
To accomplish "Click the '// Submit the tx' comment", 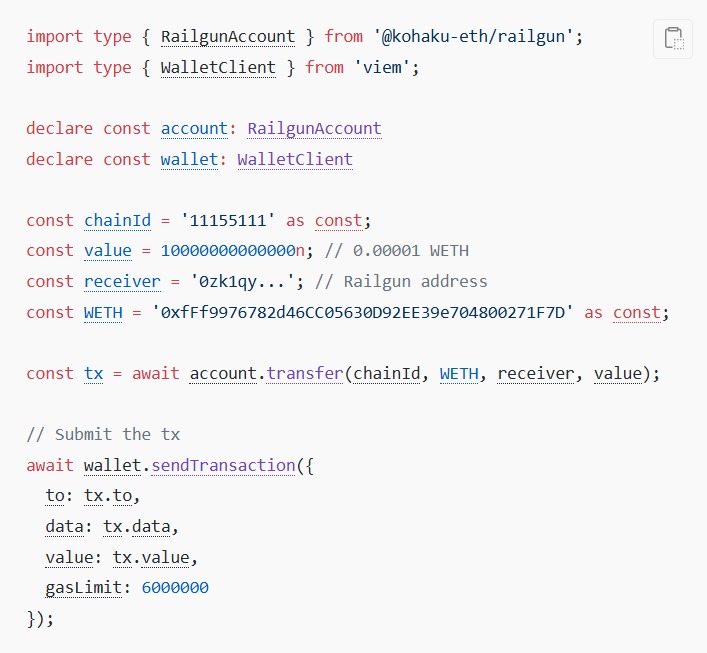I will 103,434.
